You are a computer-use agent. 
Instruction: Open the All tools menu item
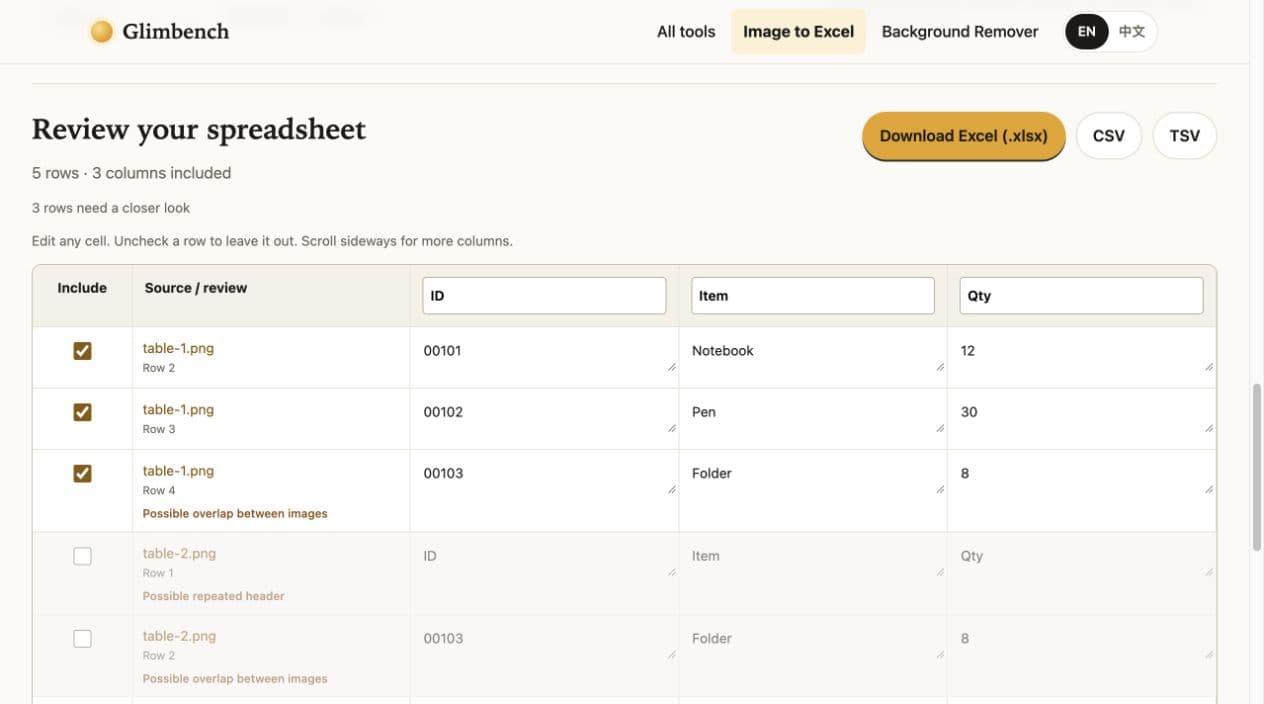[x=686, y=32]
